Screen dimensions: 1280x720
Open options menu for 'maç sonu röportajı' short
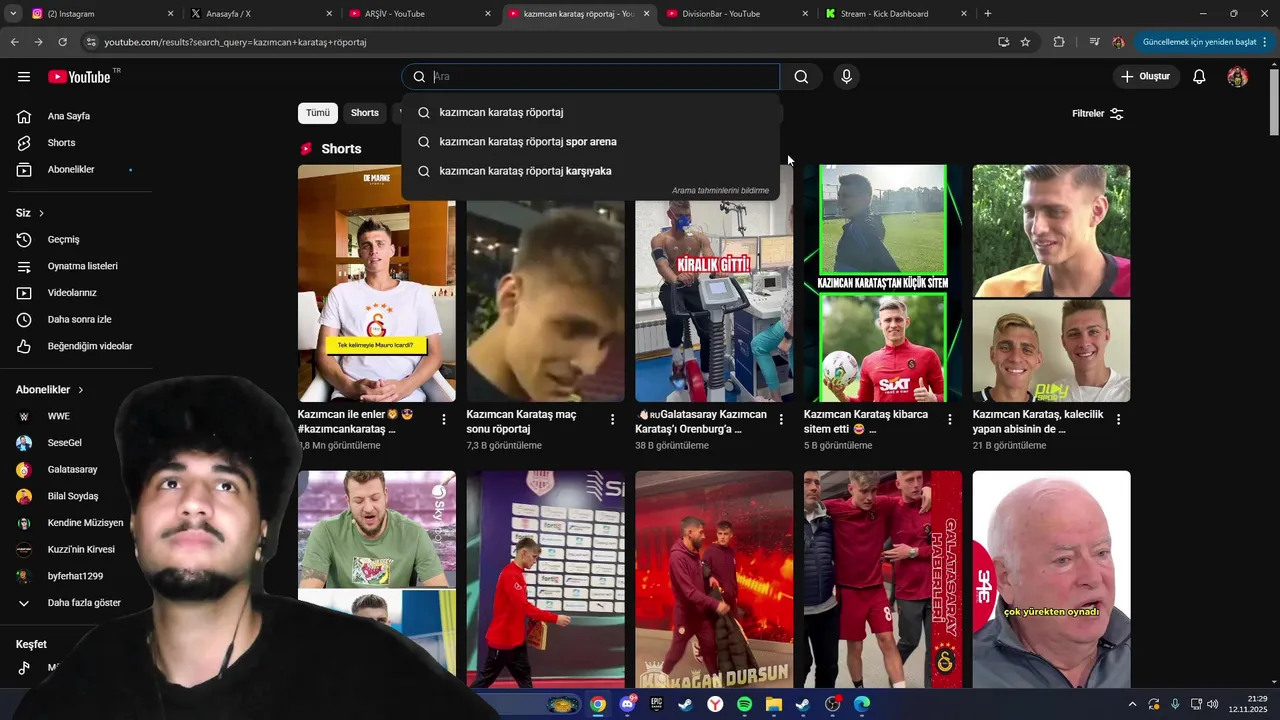[613, 420]
